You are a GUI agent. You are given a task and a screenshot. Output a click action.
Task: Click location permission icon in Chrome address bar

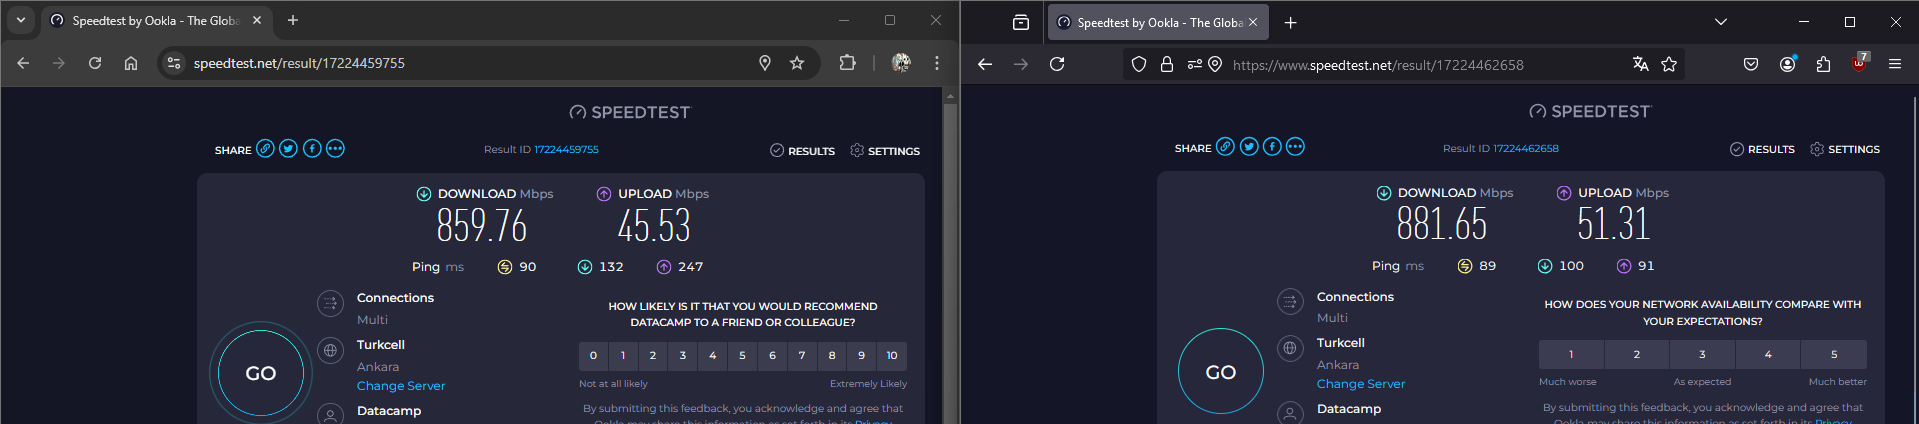(x=765, y=63)
